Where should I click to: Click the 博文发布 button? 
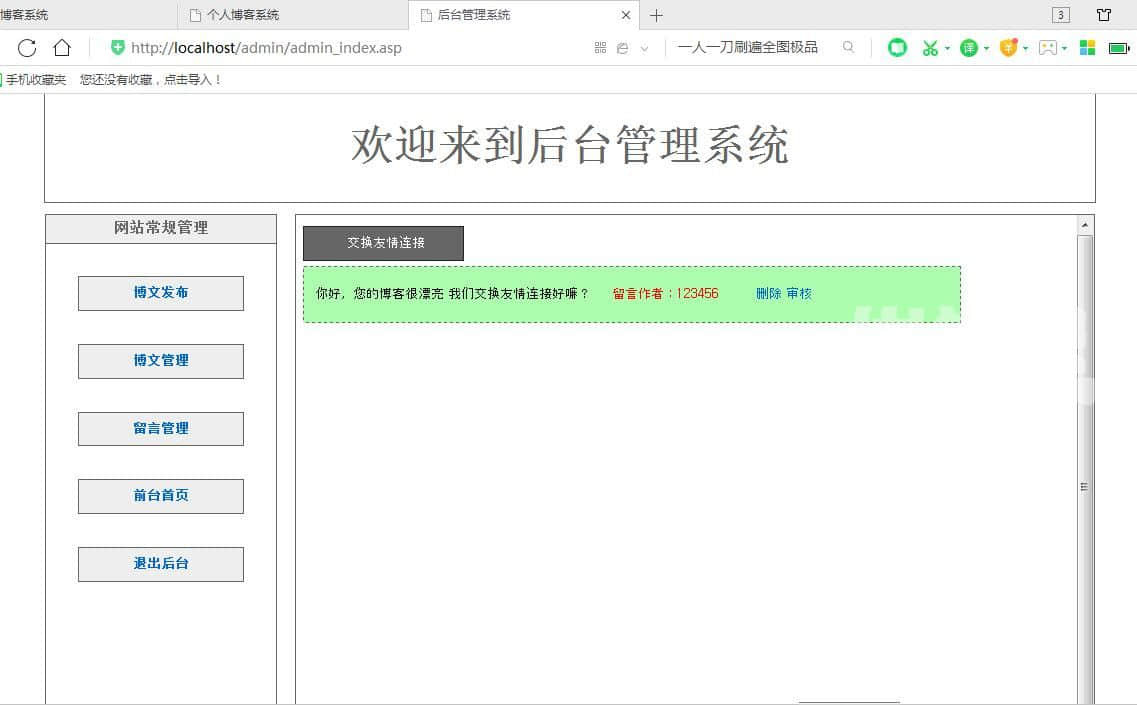(161, 293)
